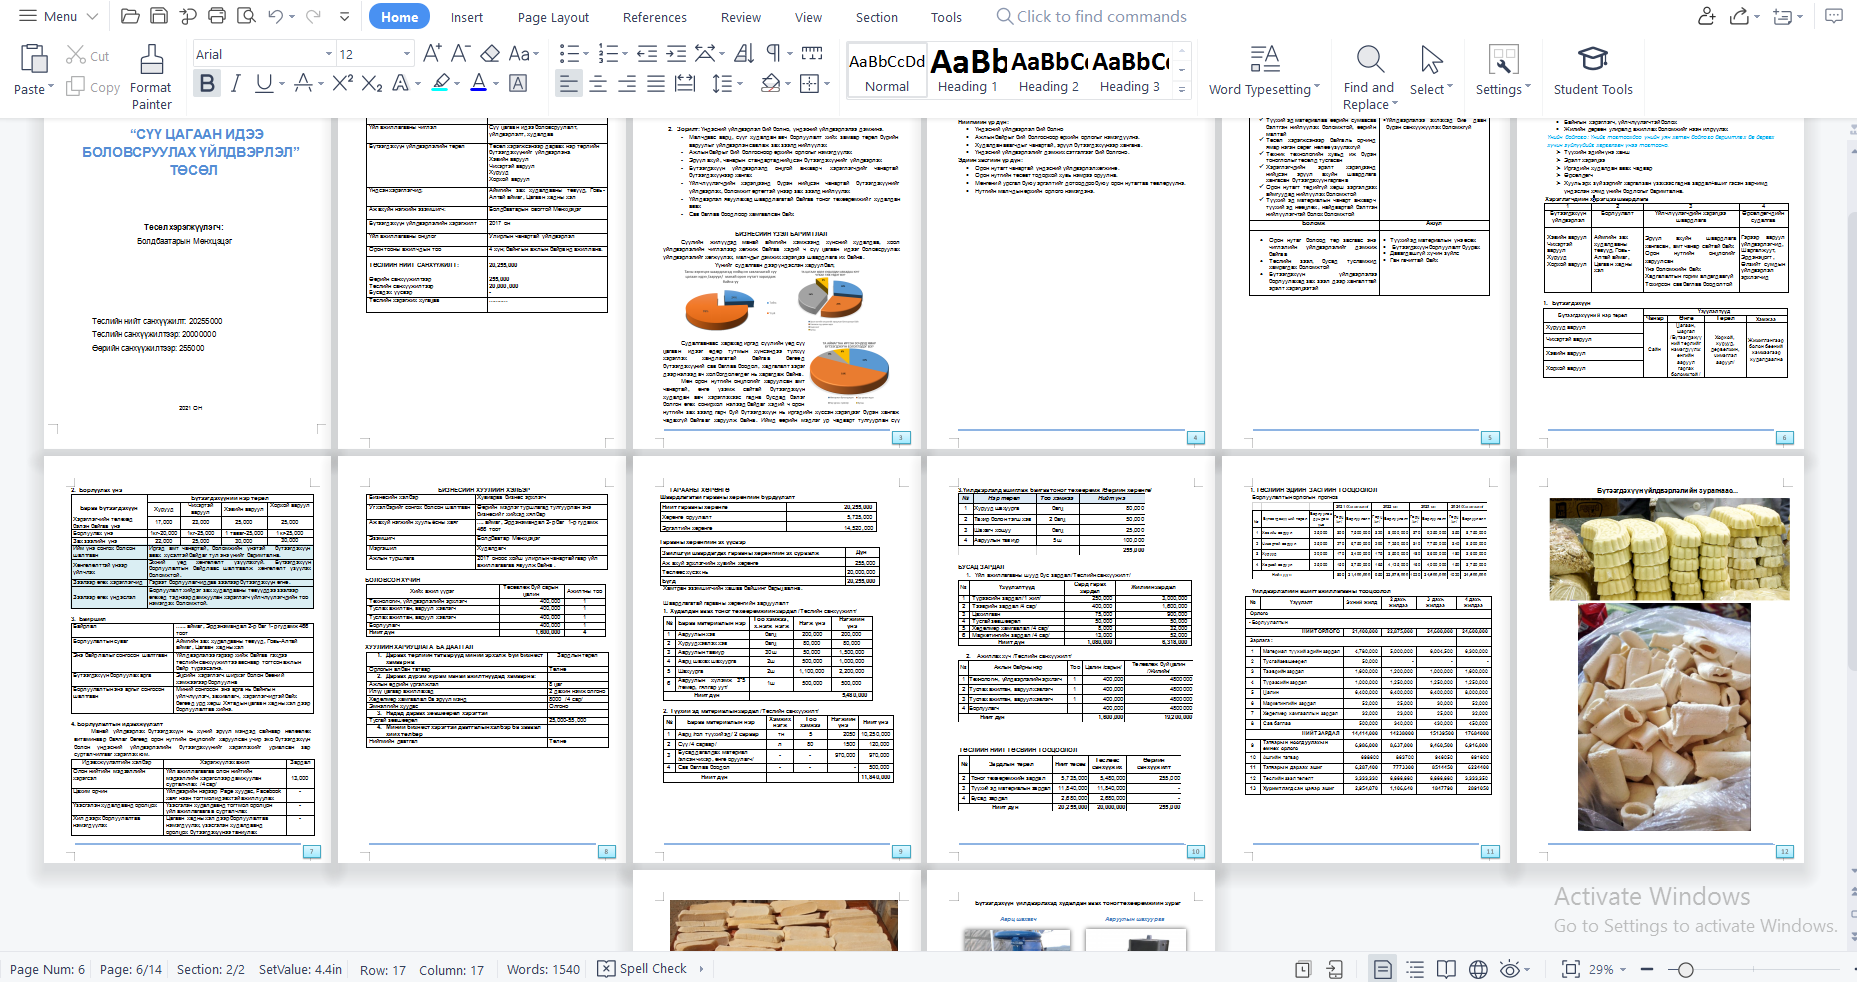This screenshot has height=982, width=1857.
Task: Toggle Print Layout view in status bar
Action: [1382, 969]
